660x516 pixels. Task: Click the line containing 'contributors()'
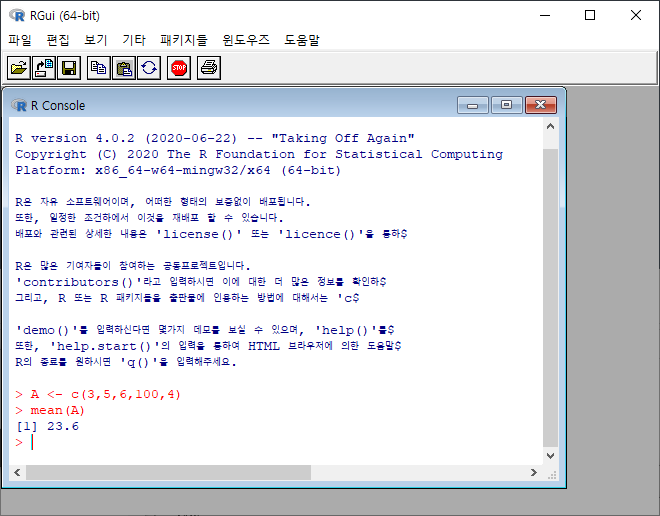pyautogui.click(x=201, y=282)
